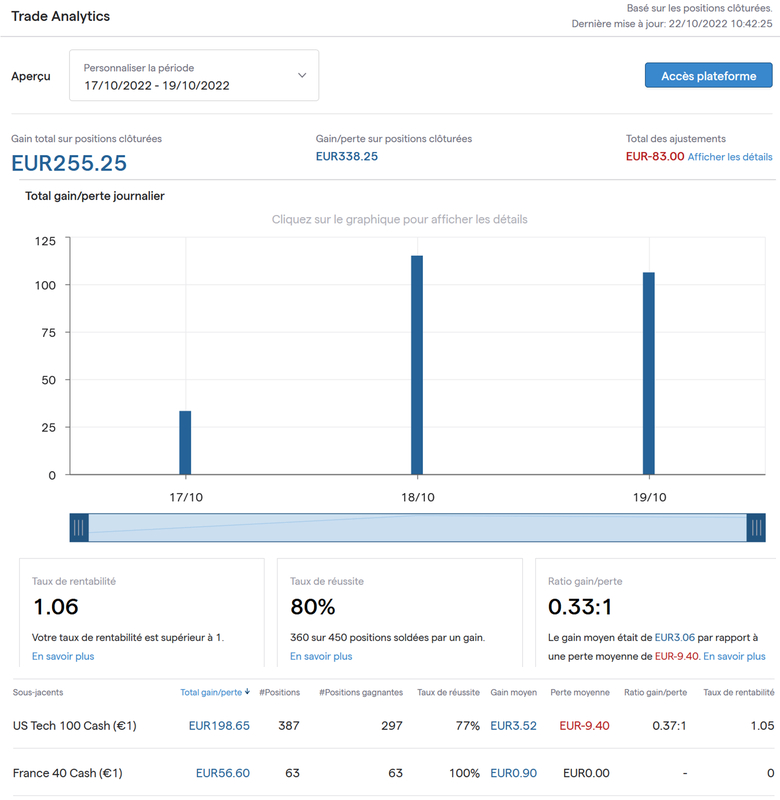Open the France 40 Cash row
The height and width of the screenshot is (800, 780).
(393, 773)
